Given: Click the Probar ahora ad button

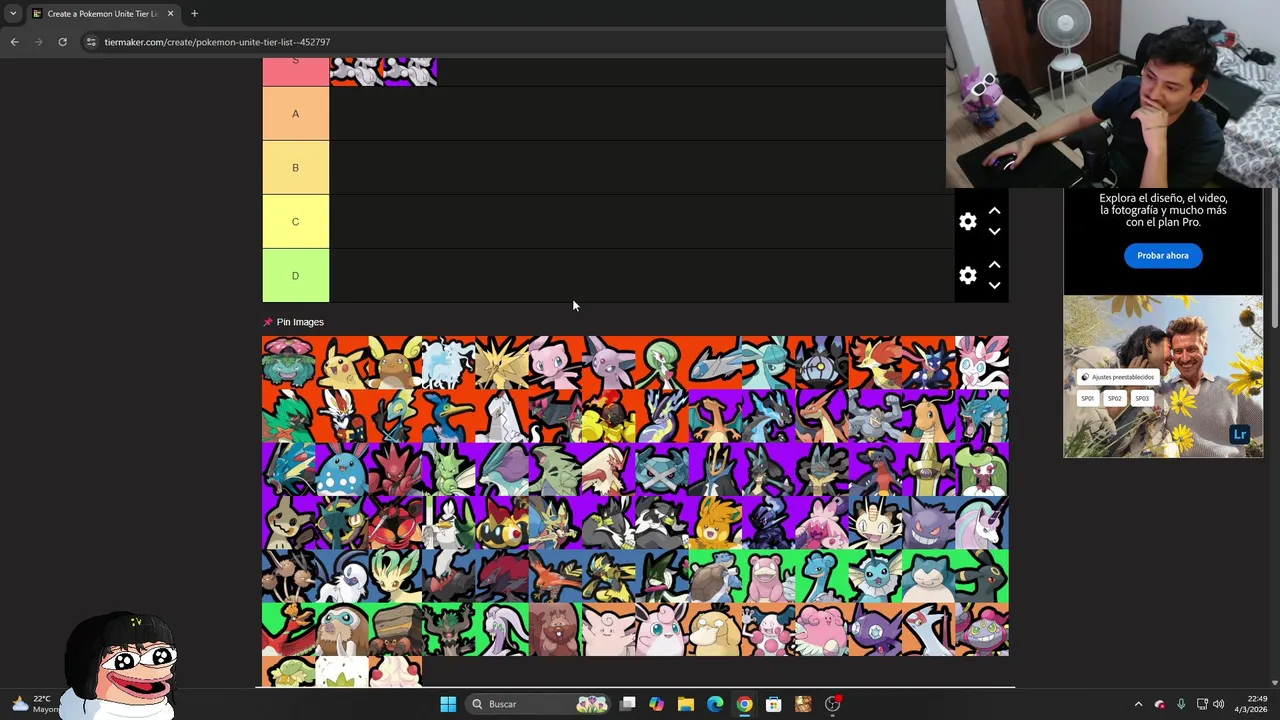Looking at the screenshot, I should pos(1162,255).
